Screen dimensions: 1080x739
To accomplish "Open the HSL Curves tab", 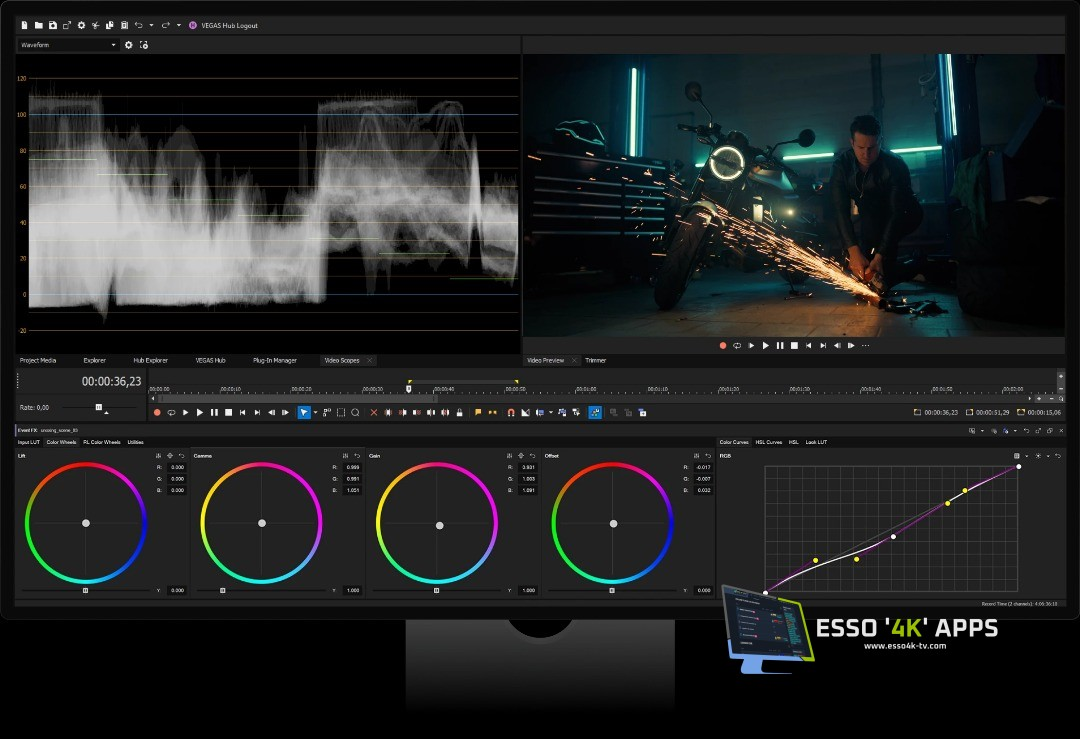I will pyautogui.click(x=768, y=442).
